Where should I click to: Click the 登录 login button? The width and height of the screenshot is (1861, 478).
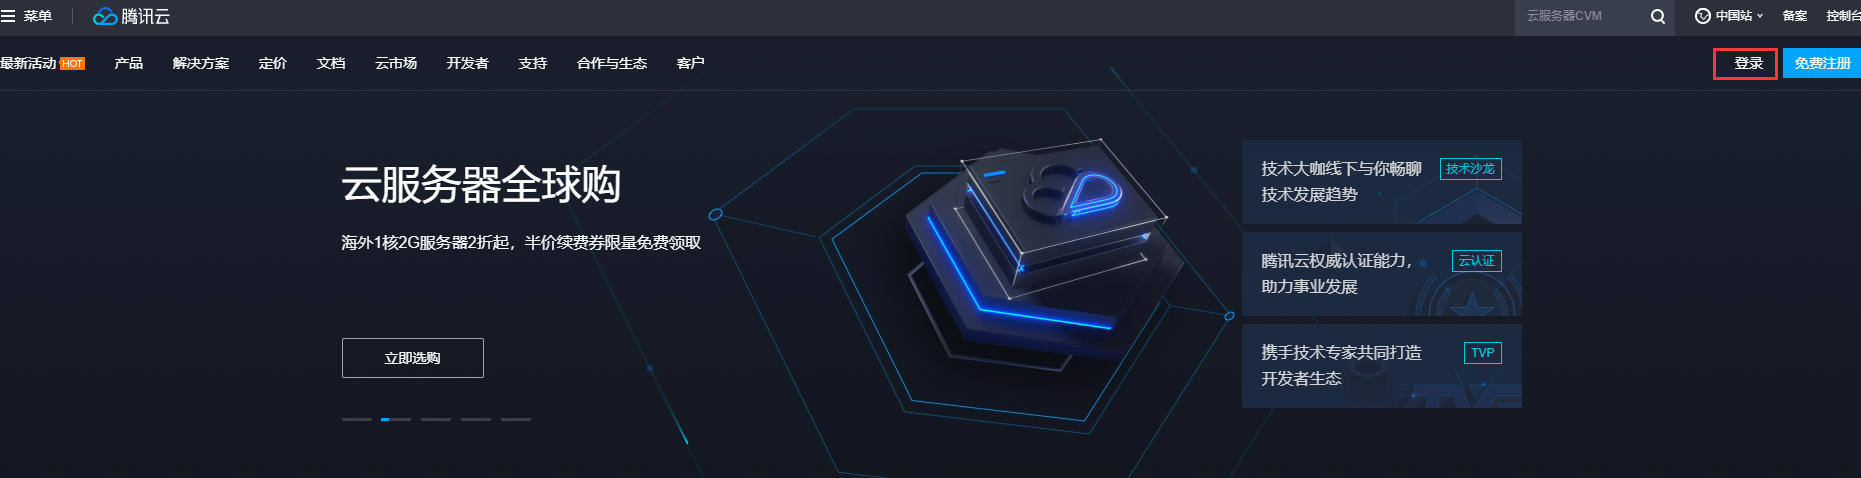1745,63
